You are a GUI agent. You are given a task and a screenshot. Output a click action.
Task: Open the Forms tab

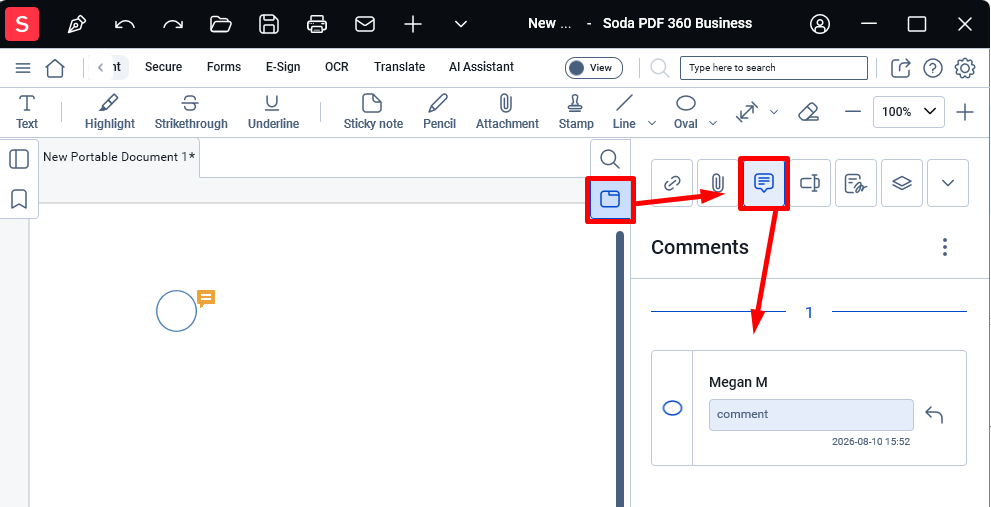(224, 67)
